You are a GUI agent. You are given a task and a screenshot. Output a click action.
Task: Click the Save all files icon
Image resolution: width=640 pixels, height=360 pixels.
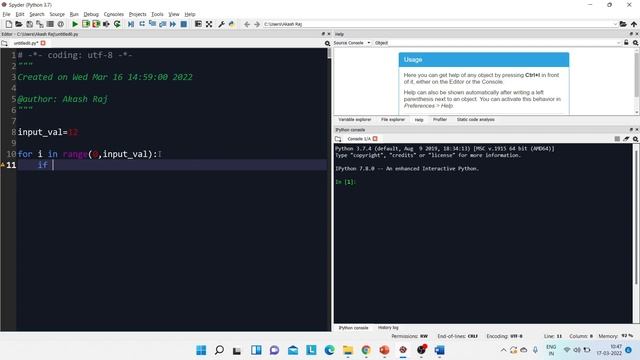[40, 24]
